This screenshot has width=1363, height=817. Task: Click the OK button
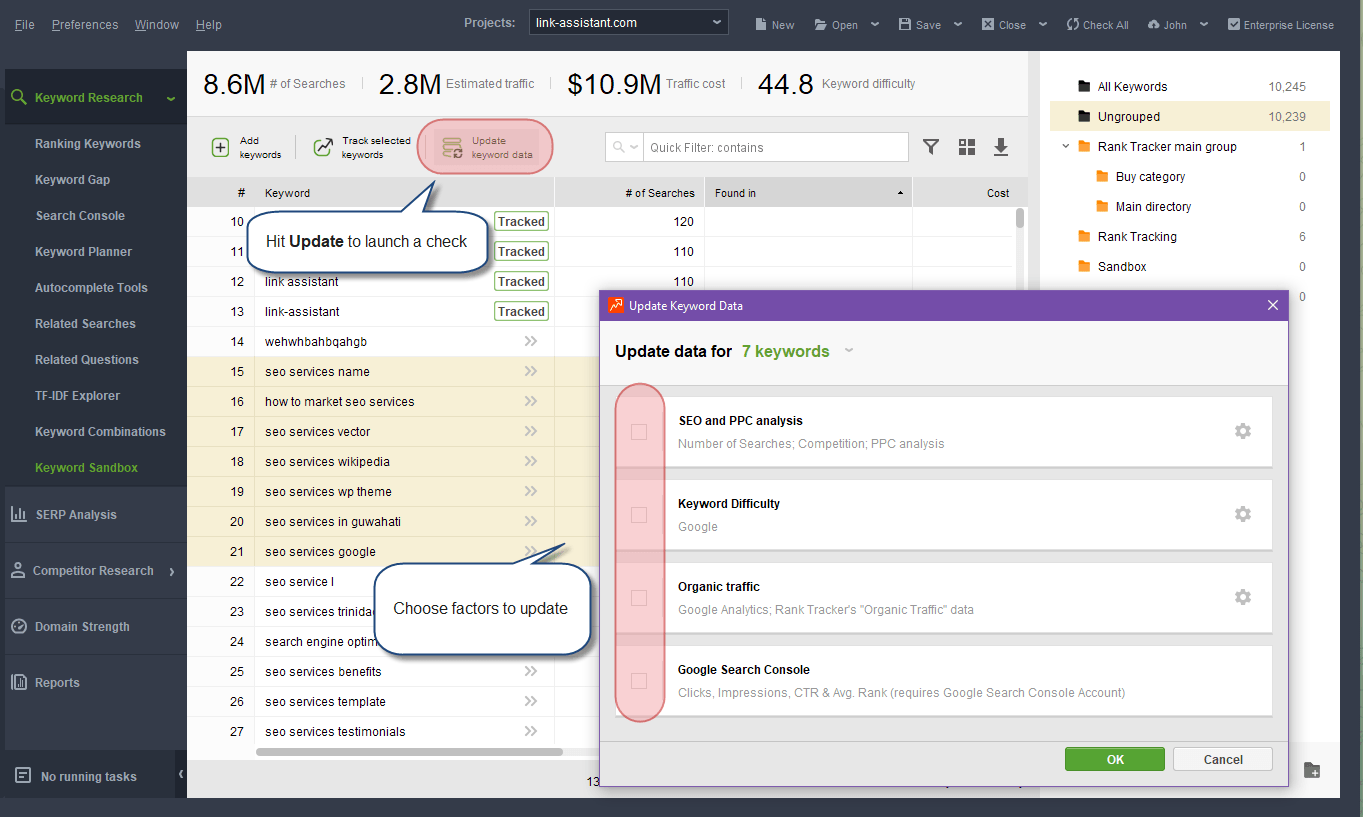click(x=1115, y=759)
